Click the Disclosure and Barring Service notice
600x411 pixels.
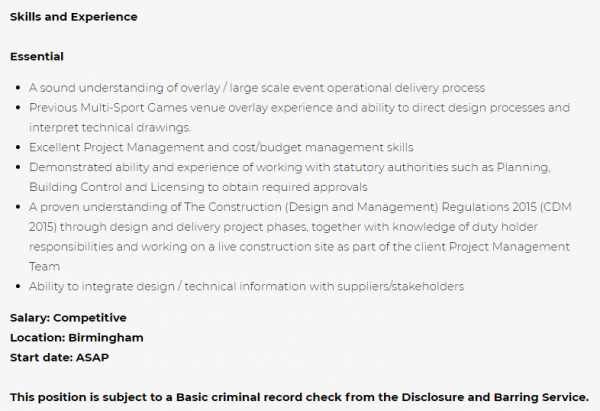299,398
